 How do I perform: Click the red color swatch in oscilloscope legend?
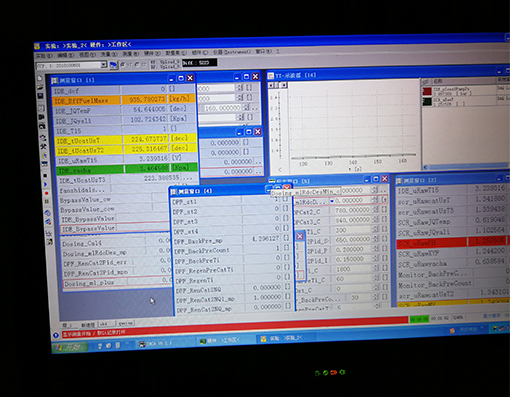pyautogui.click(x=427, y=91)
